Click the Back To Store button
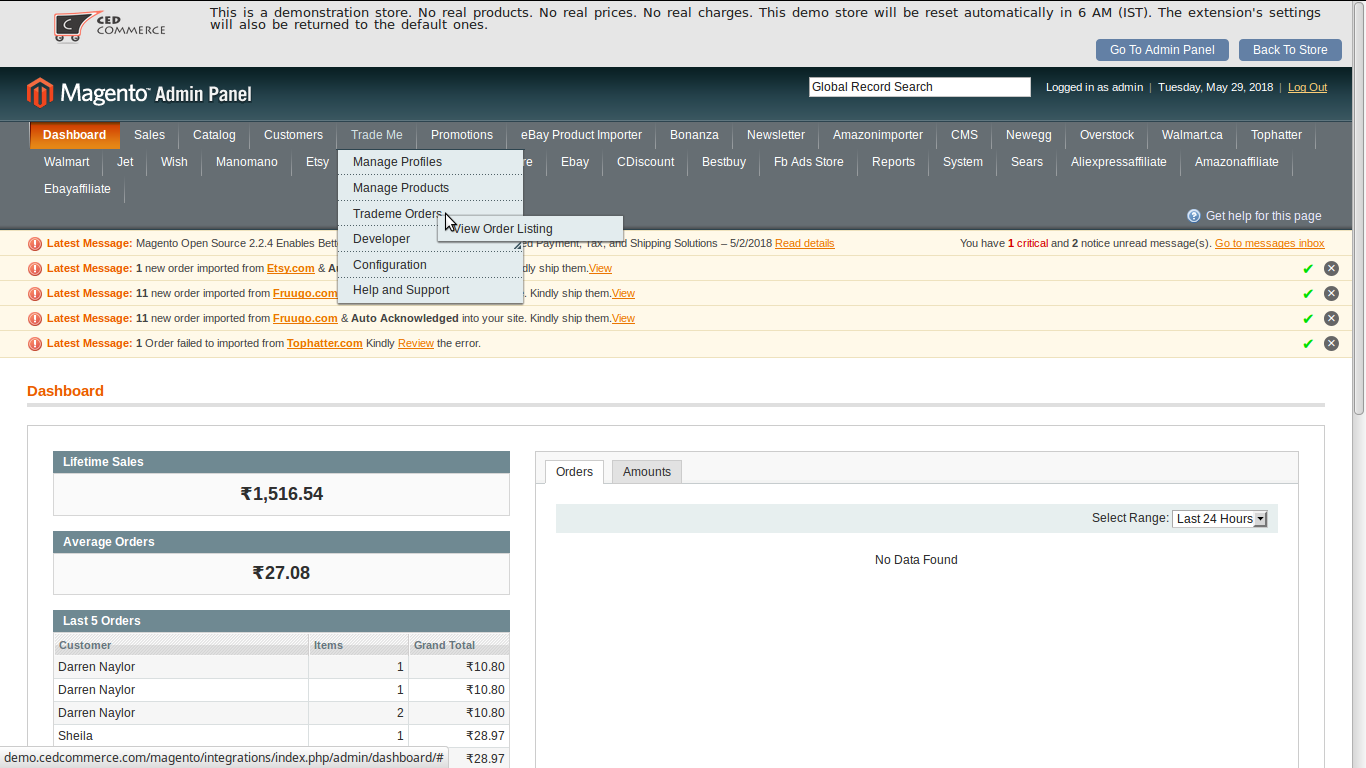 [1290, 50]
